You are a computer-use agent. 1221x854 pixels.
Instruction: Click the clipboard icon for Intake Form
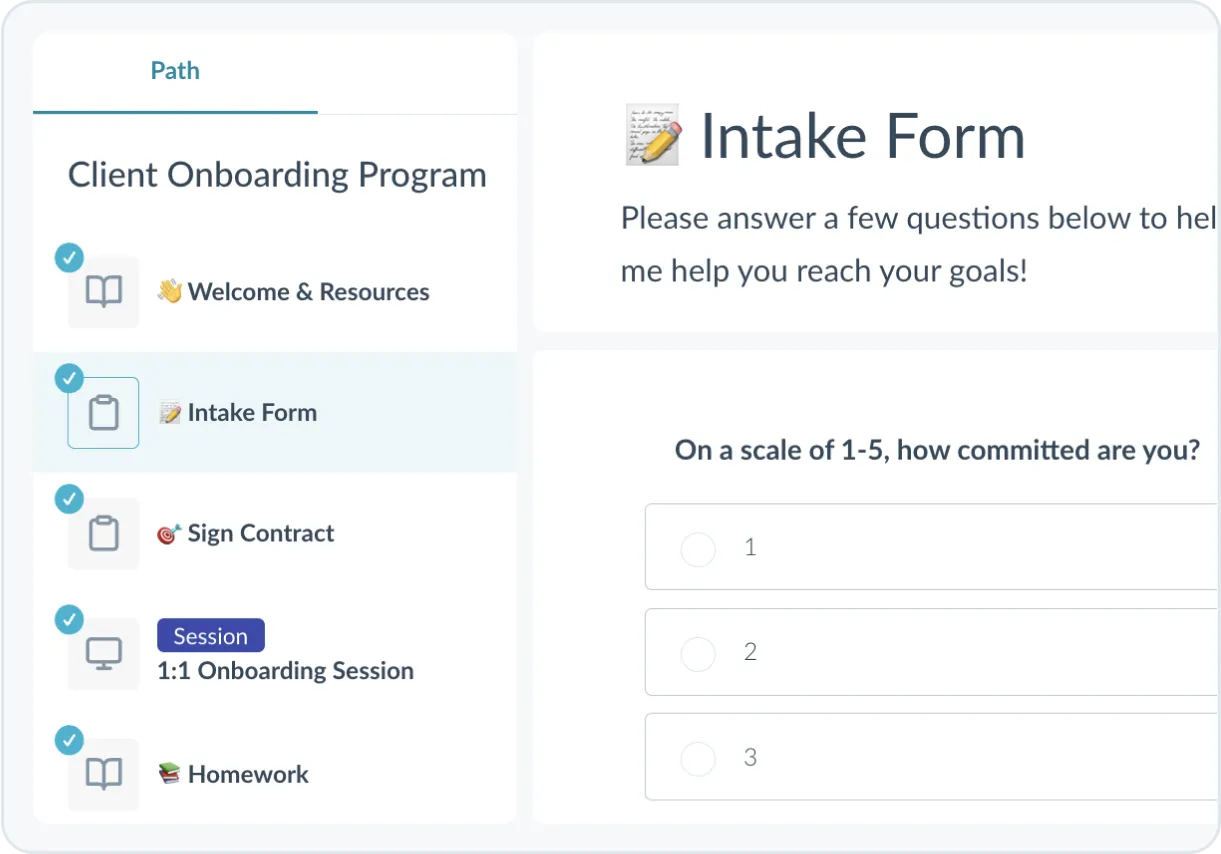point(103,412)
